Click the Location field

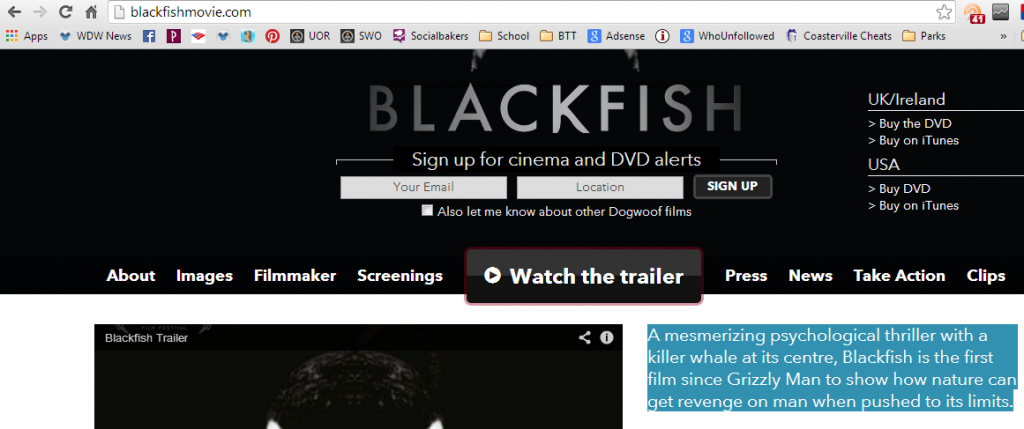click(600, 187)
